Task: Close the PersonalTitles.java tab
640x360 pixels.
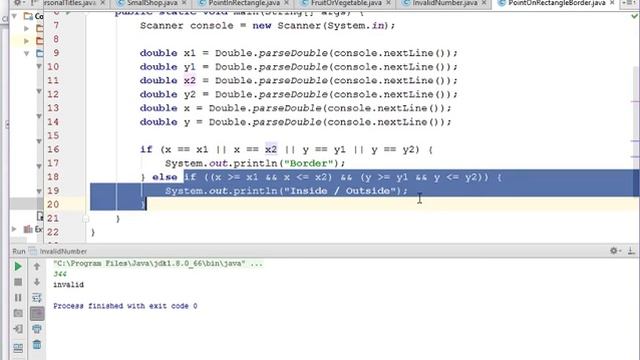Action: [102, 3]
